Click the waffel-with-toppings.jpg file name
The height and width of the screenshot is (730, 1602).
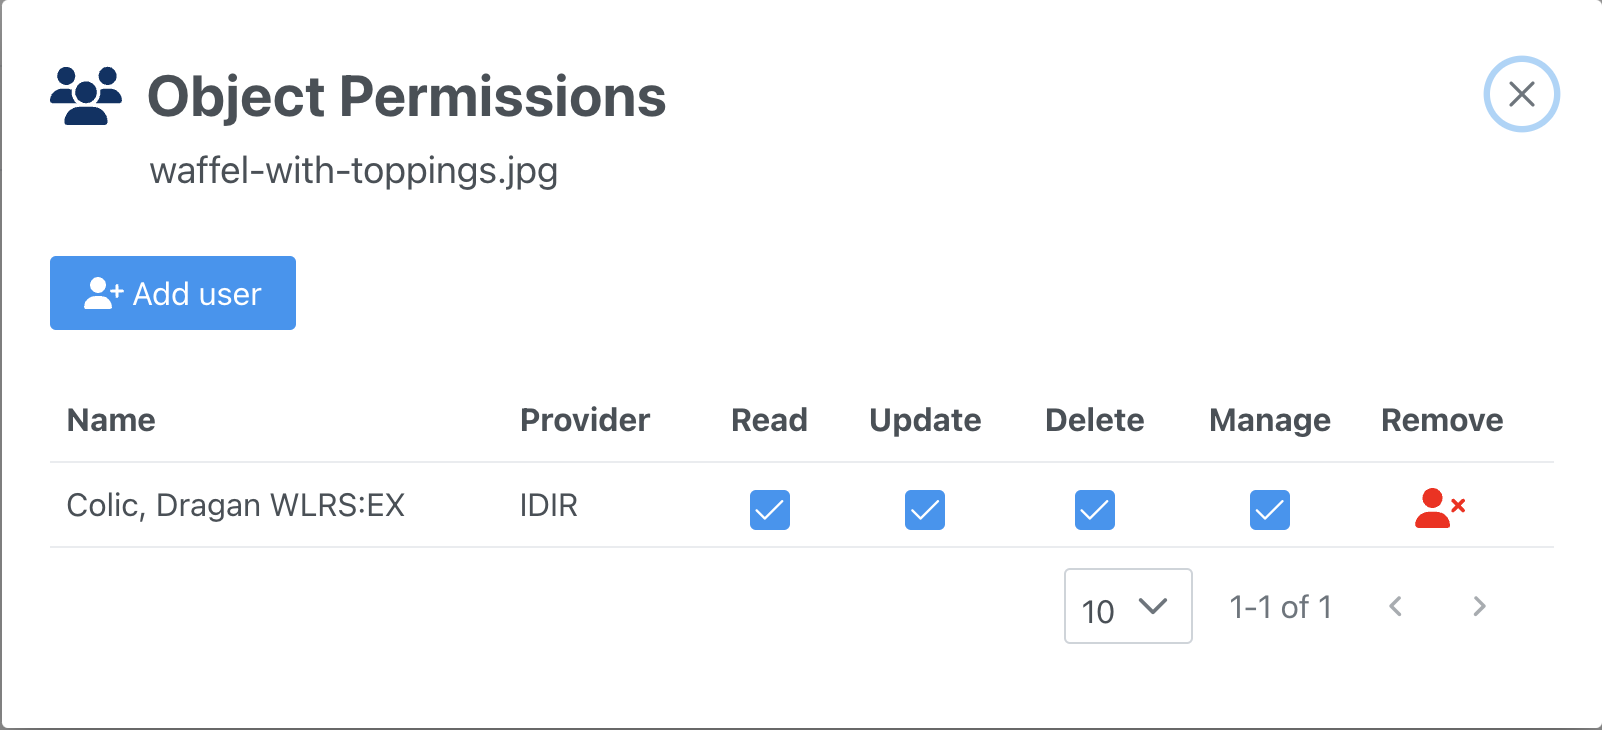(354, 171)
